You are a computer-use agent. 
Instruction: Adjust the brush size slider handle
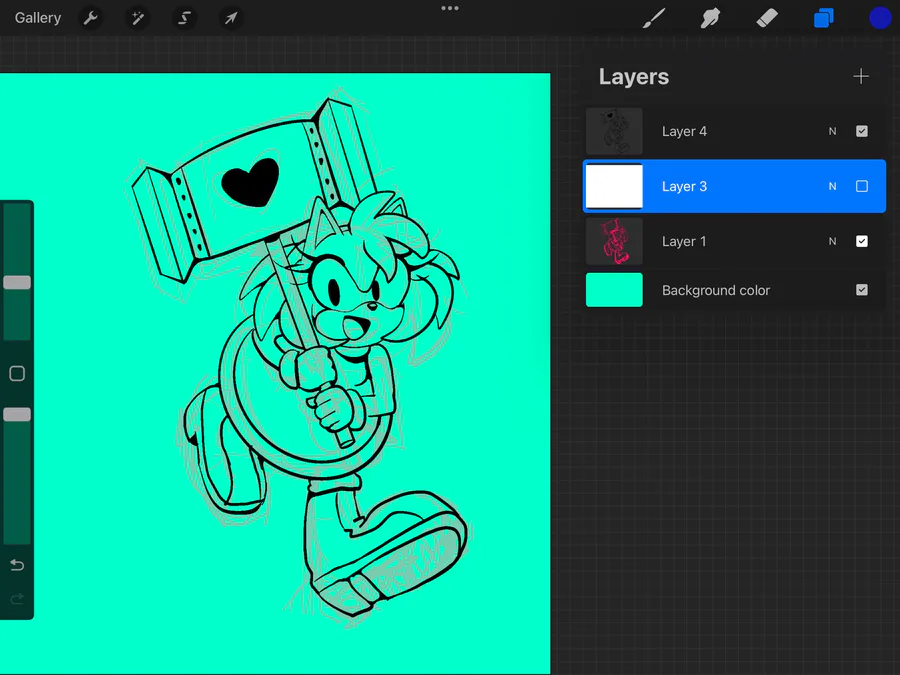(x=17, y=282)
